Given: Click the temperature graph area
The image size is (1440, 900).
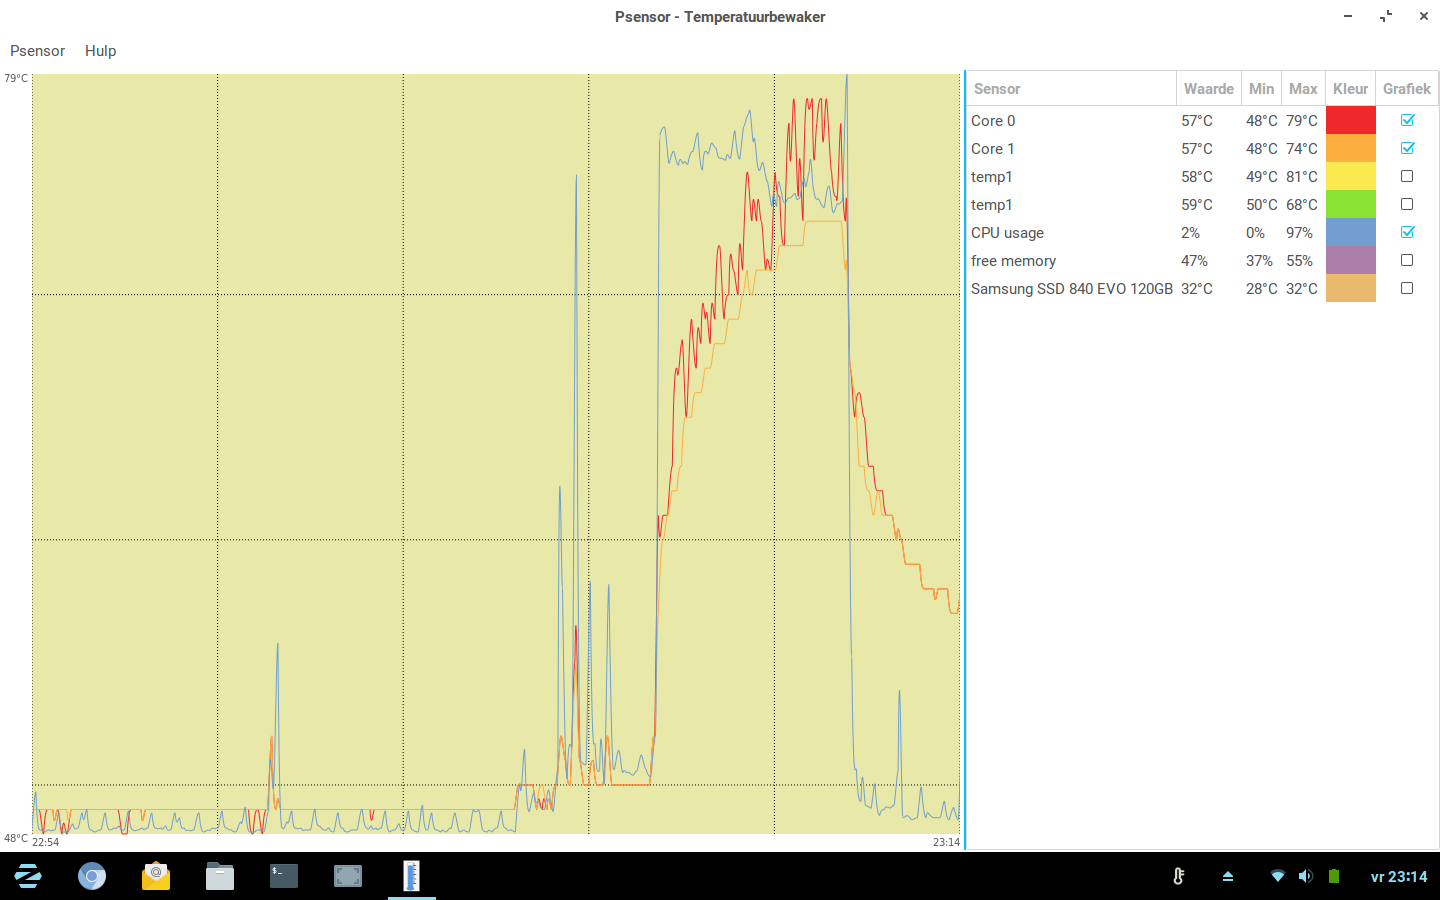Looking at the screenshot, I should 496,453.
